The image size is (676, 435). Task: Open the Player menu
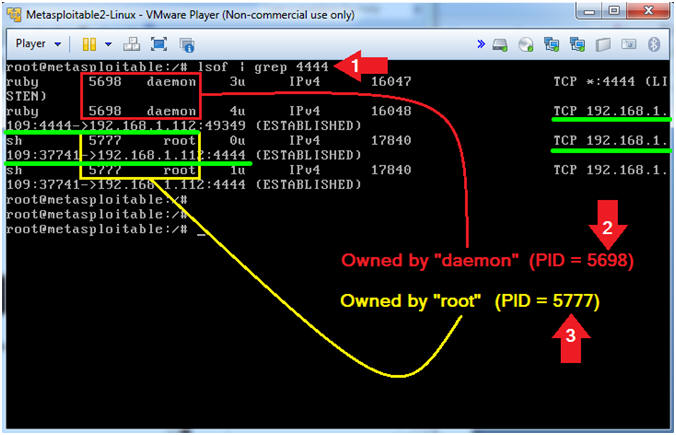coord(31,44)
